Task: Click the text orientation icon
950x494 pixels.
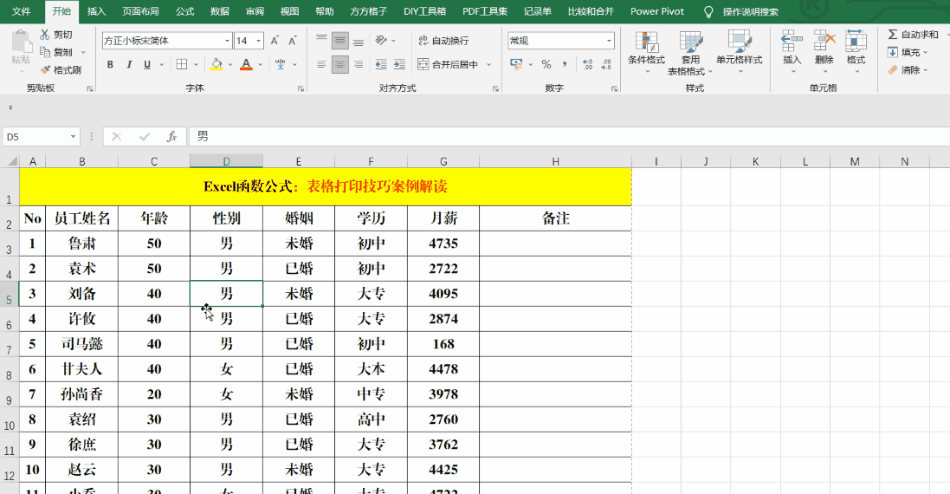Action: (381, 41)
